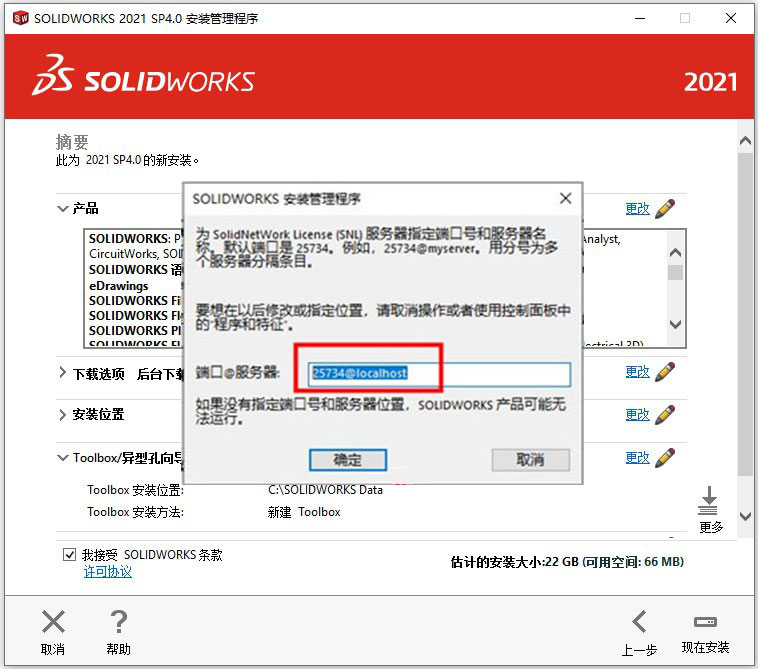
Task: Click the pencil icon beside 产品 更改
Action: 665,209
